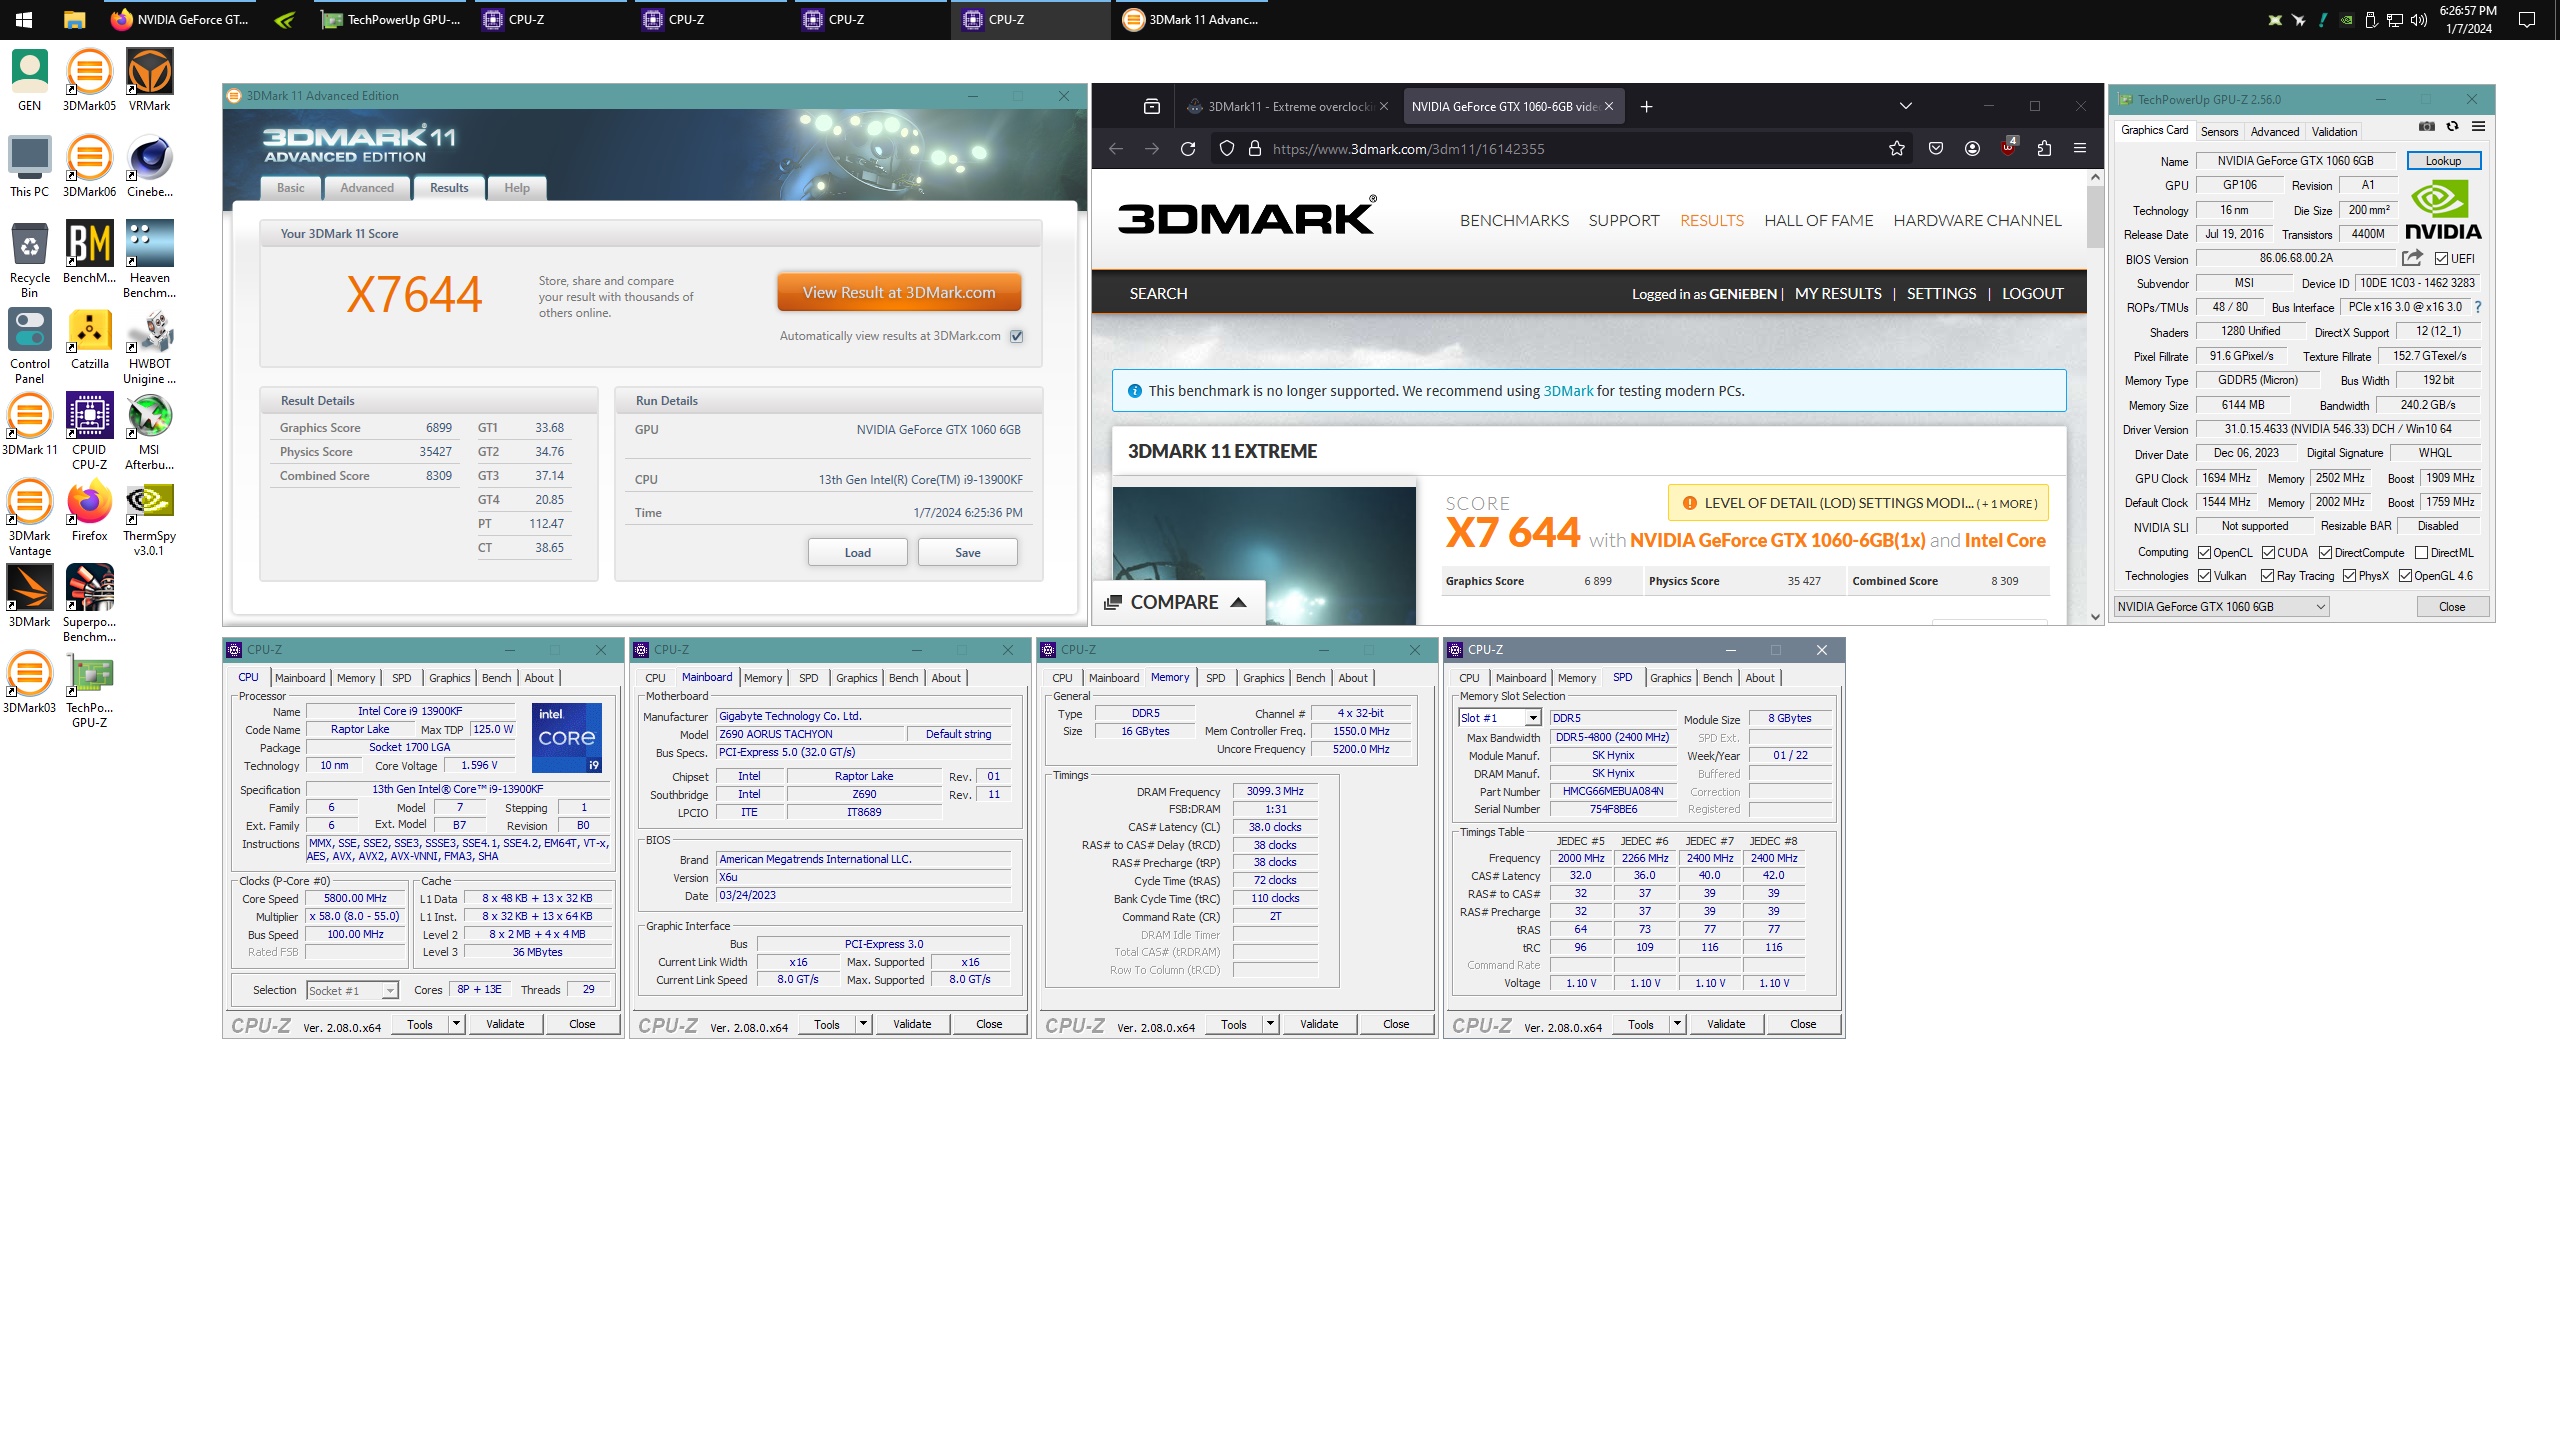Reload the 3dmark.com page

click(1187, 149)
